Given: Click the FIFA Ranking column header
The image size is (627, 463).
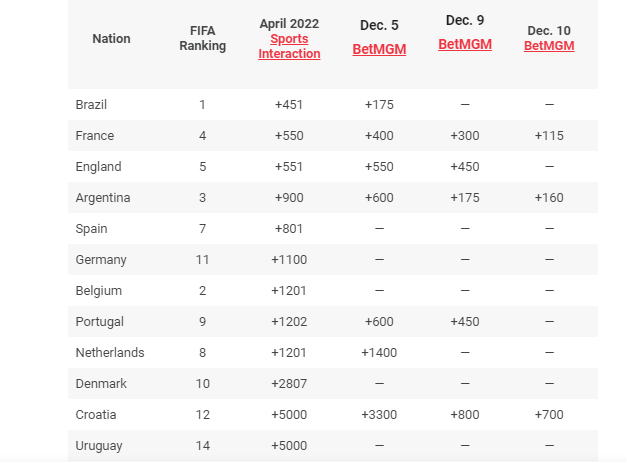Looking at the screenshot, I should [x=202, y=38].
